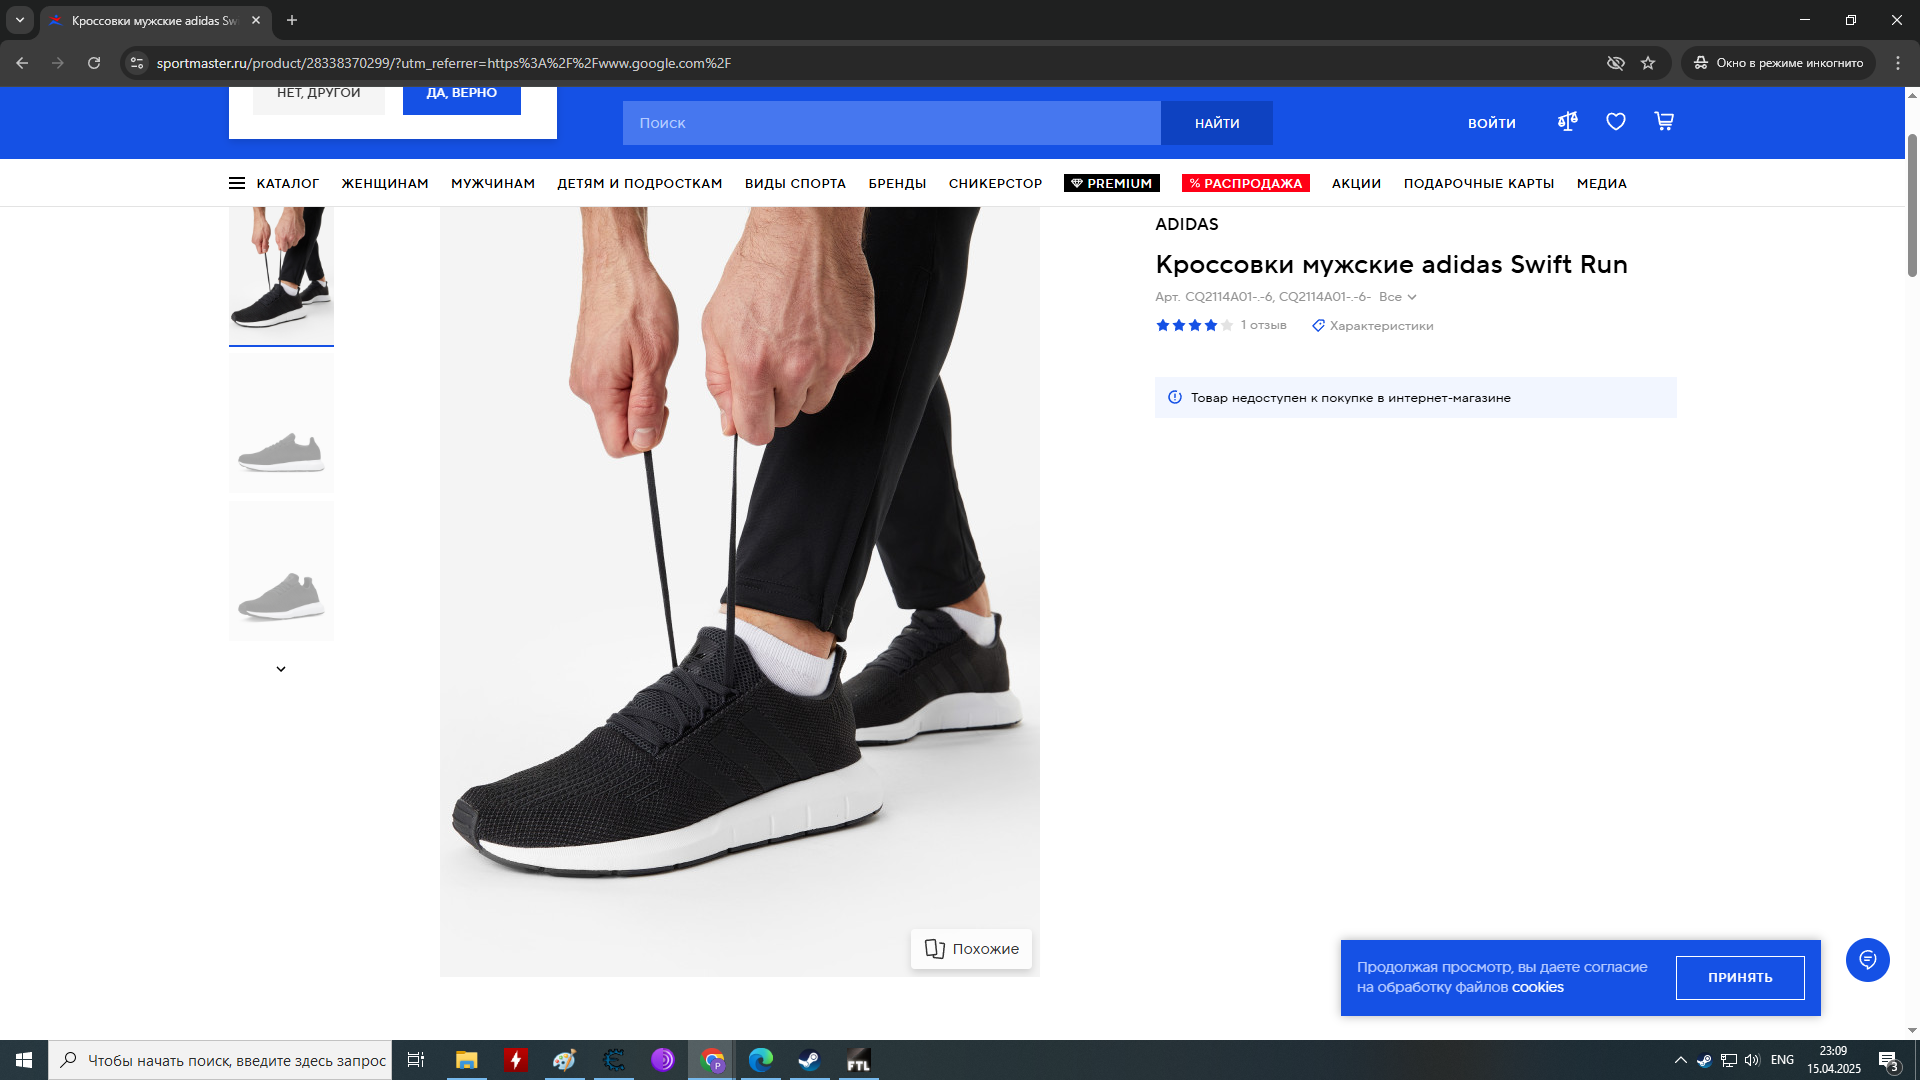1920x1080 pixels.
Task: Open favorites heart icon in header
Action: pos(1615,122)
